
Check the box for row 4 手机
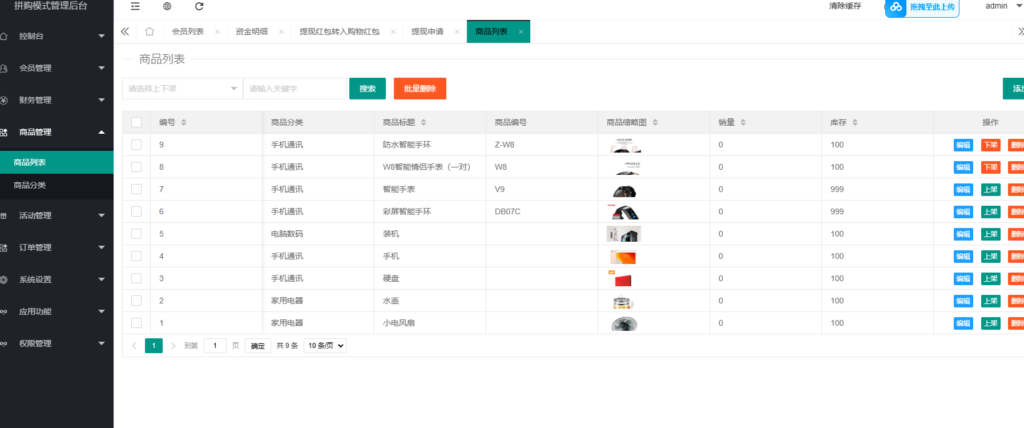pyautogui.click(x=136, y=255)
